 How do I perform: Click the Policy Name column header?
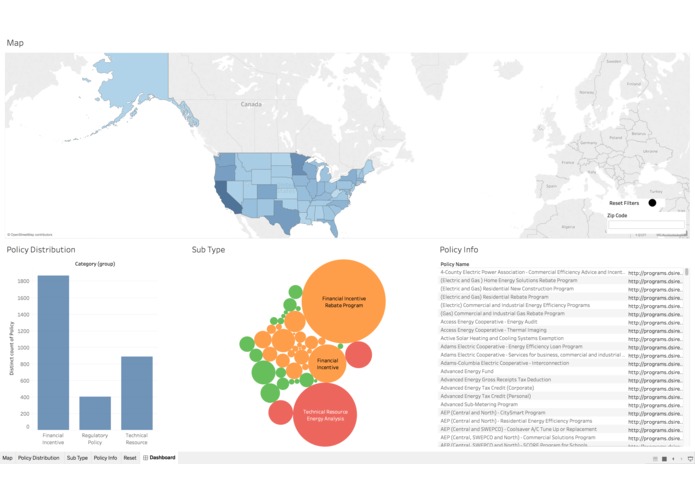pos(454,264)
